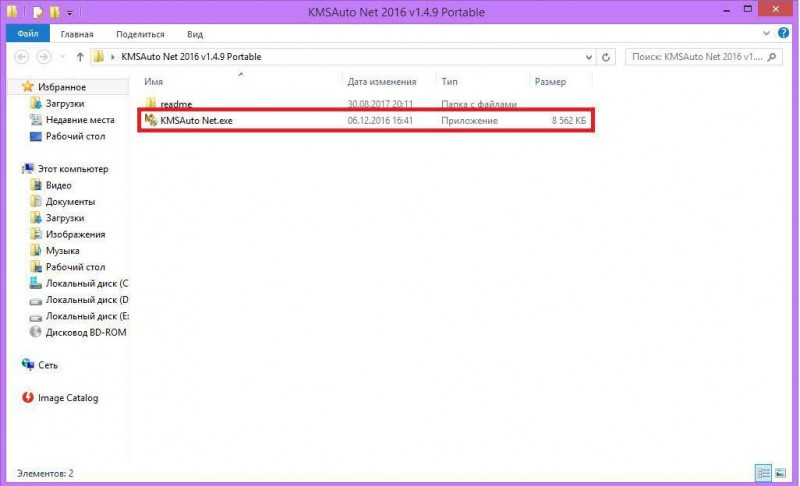
Task: Expand the ribbon with the chevron
Action: point(766,33)
